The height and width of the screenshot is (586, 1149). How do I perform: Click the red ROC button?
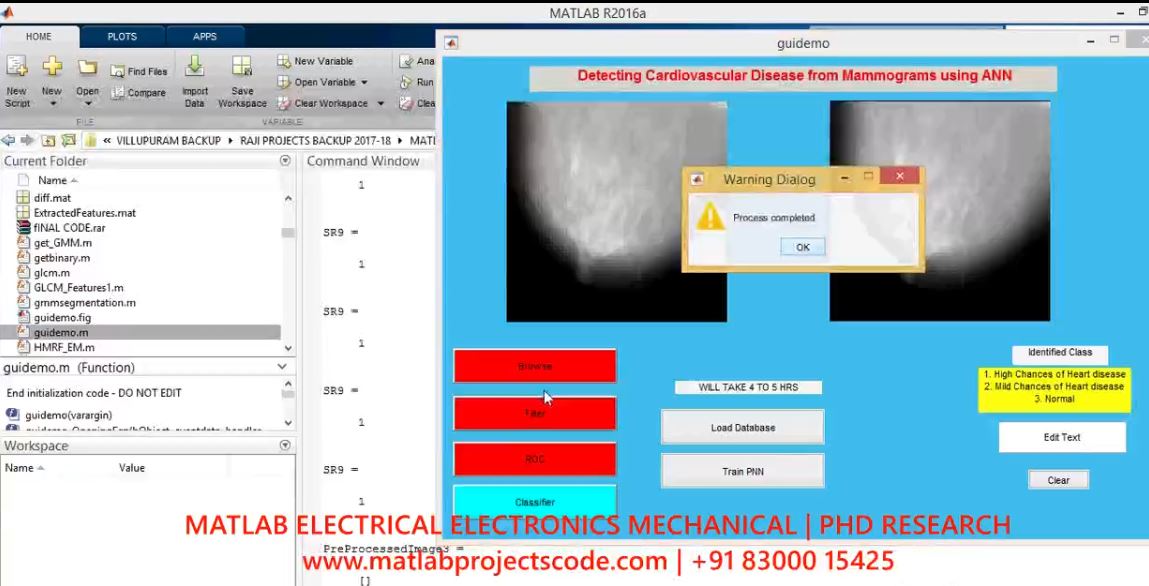535,459
